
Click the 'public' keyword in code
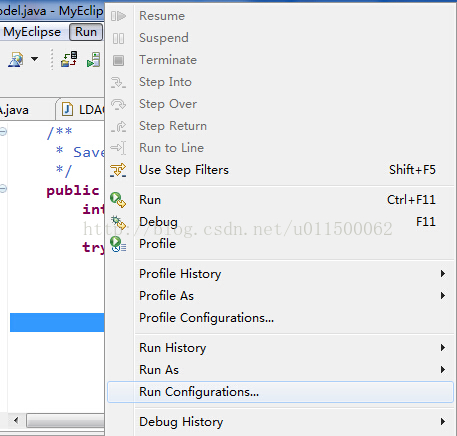73,191
